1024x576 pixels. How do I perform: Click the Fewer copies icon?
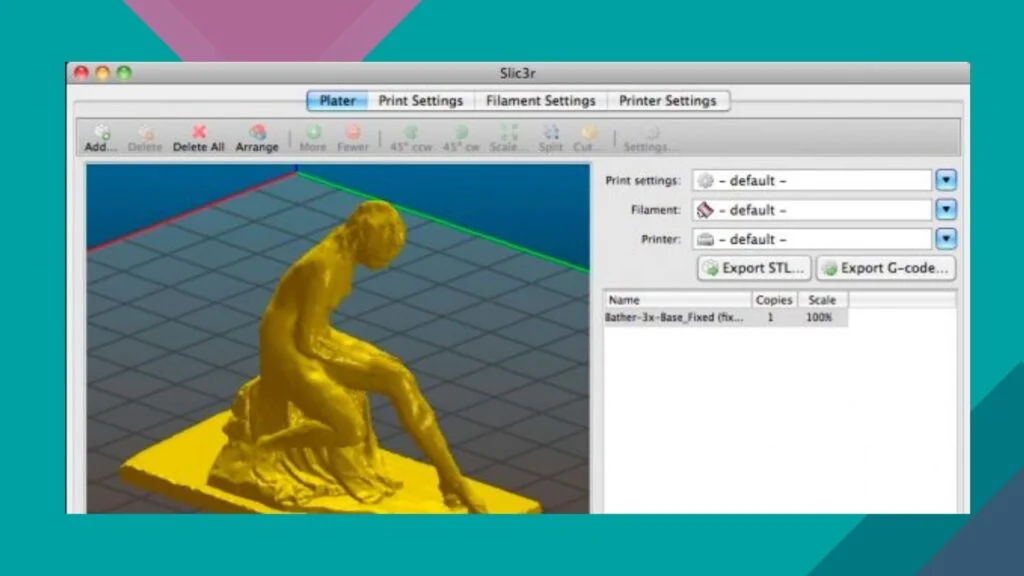click(x=353, y=133)
